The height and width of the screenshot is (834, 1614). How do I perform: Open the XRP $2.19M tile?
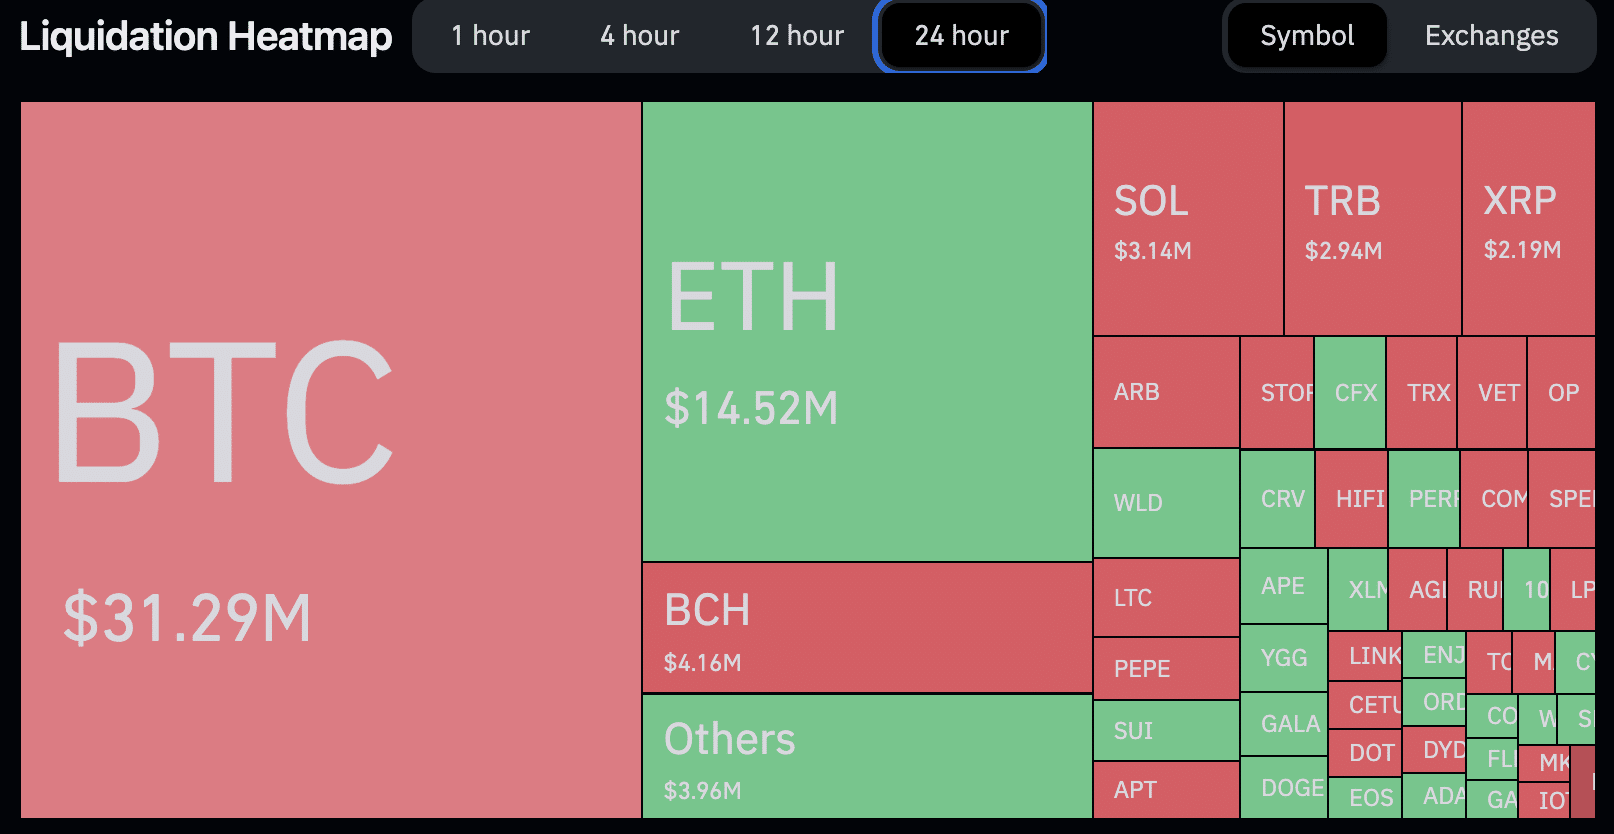click(x=1527, y=219)
